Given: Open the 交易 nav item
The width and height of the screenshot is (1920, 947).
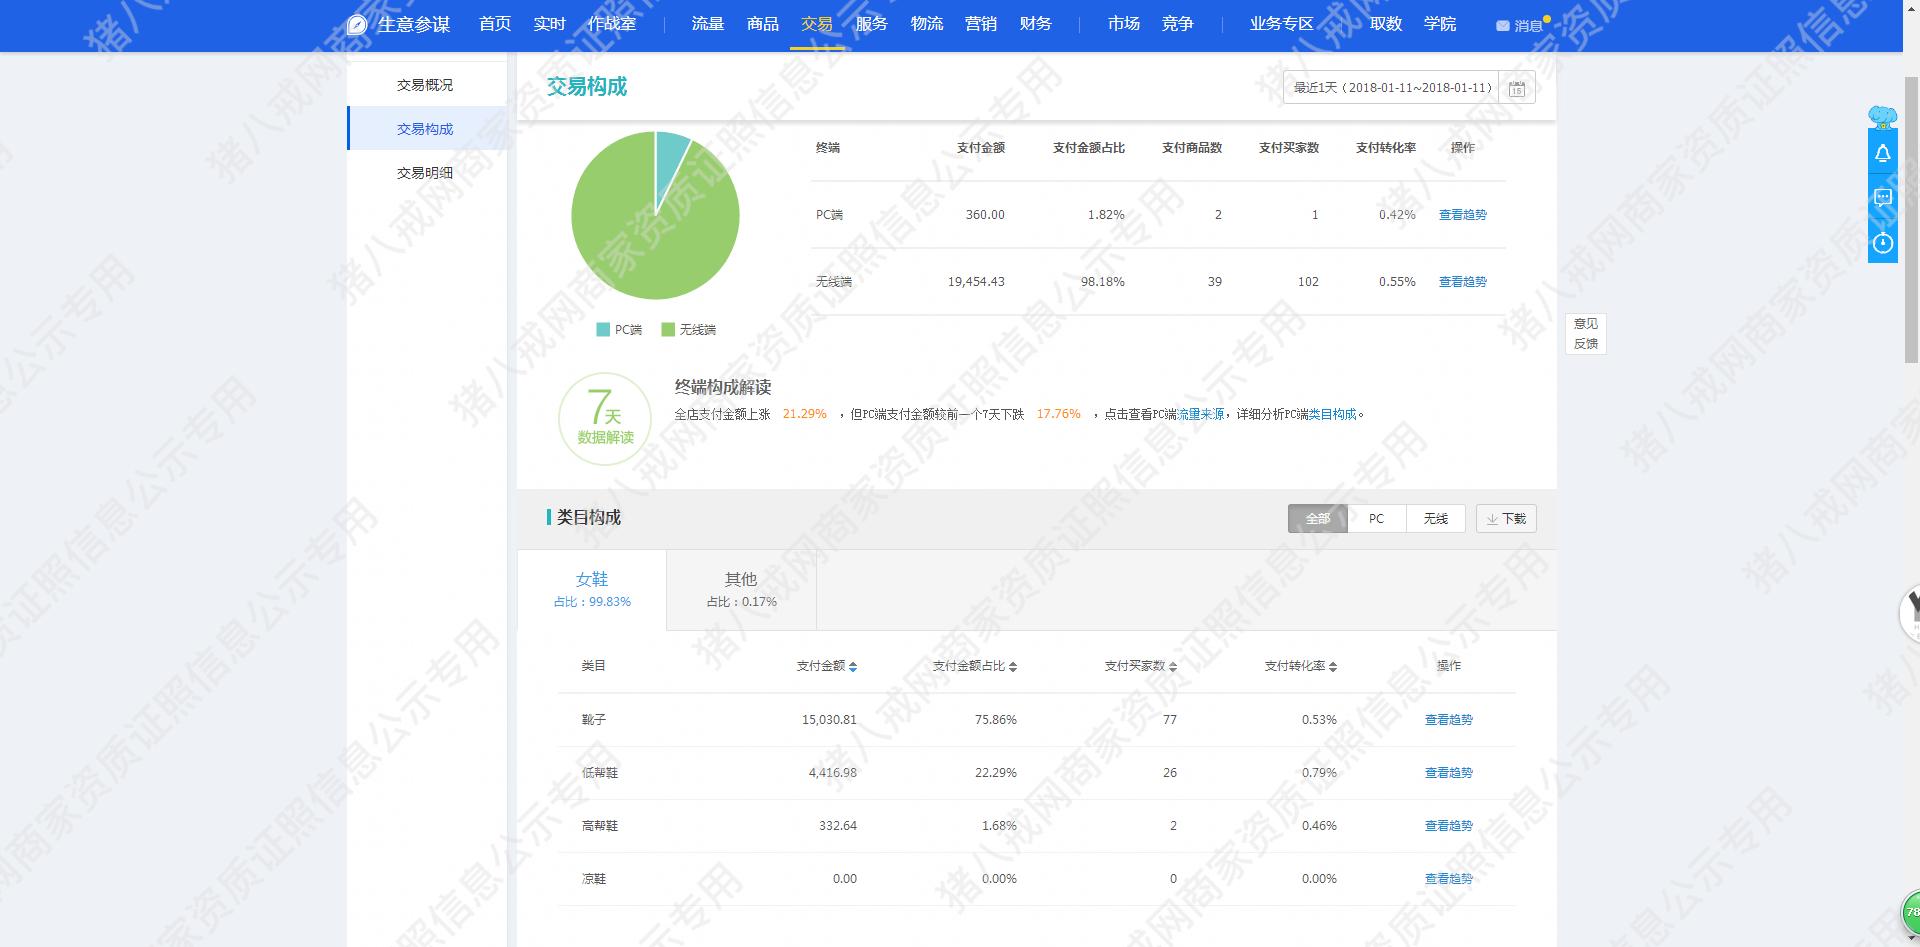Looking at the screenshot, I should click(817, 24).
